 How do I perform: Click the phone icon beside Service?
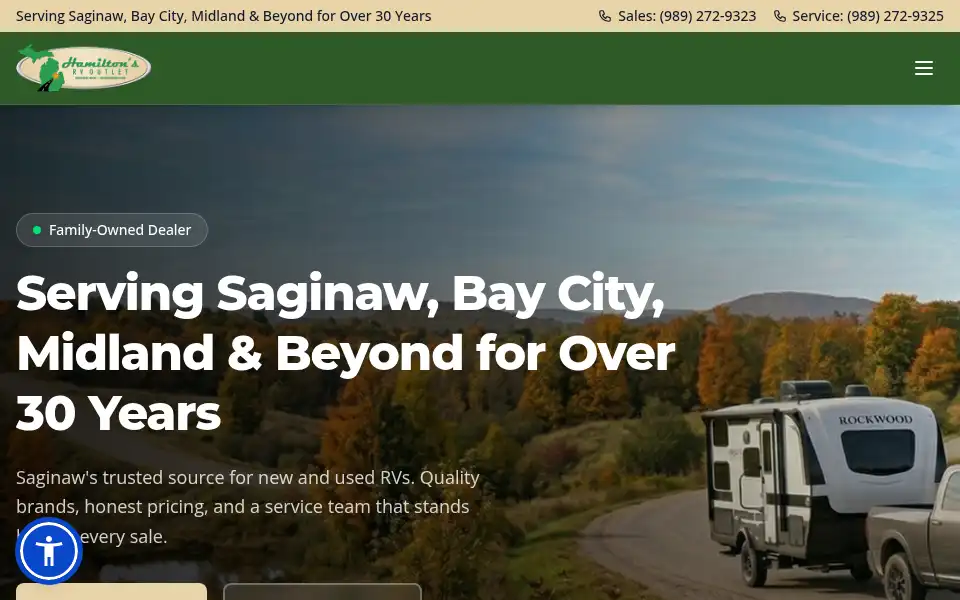(779, 16)
